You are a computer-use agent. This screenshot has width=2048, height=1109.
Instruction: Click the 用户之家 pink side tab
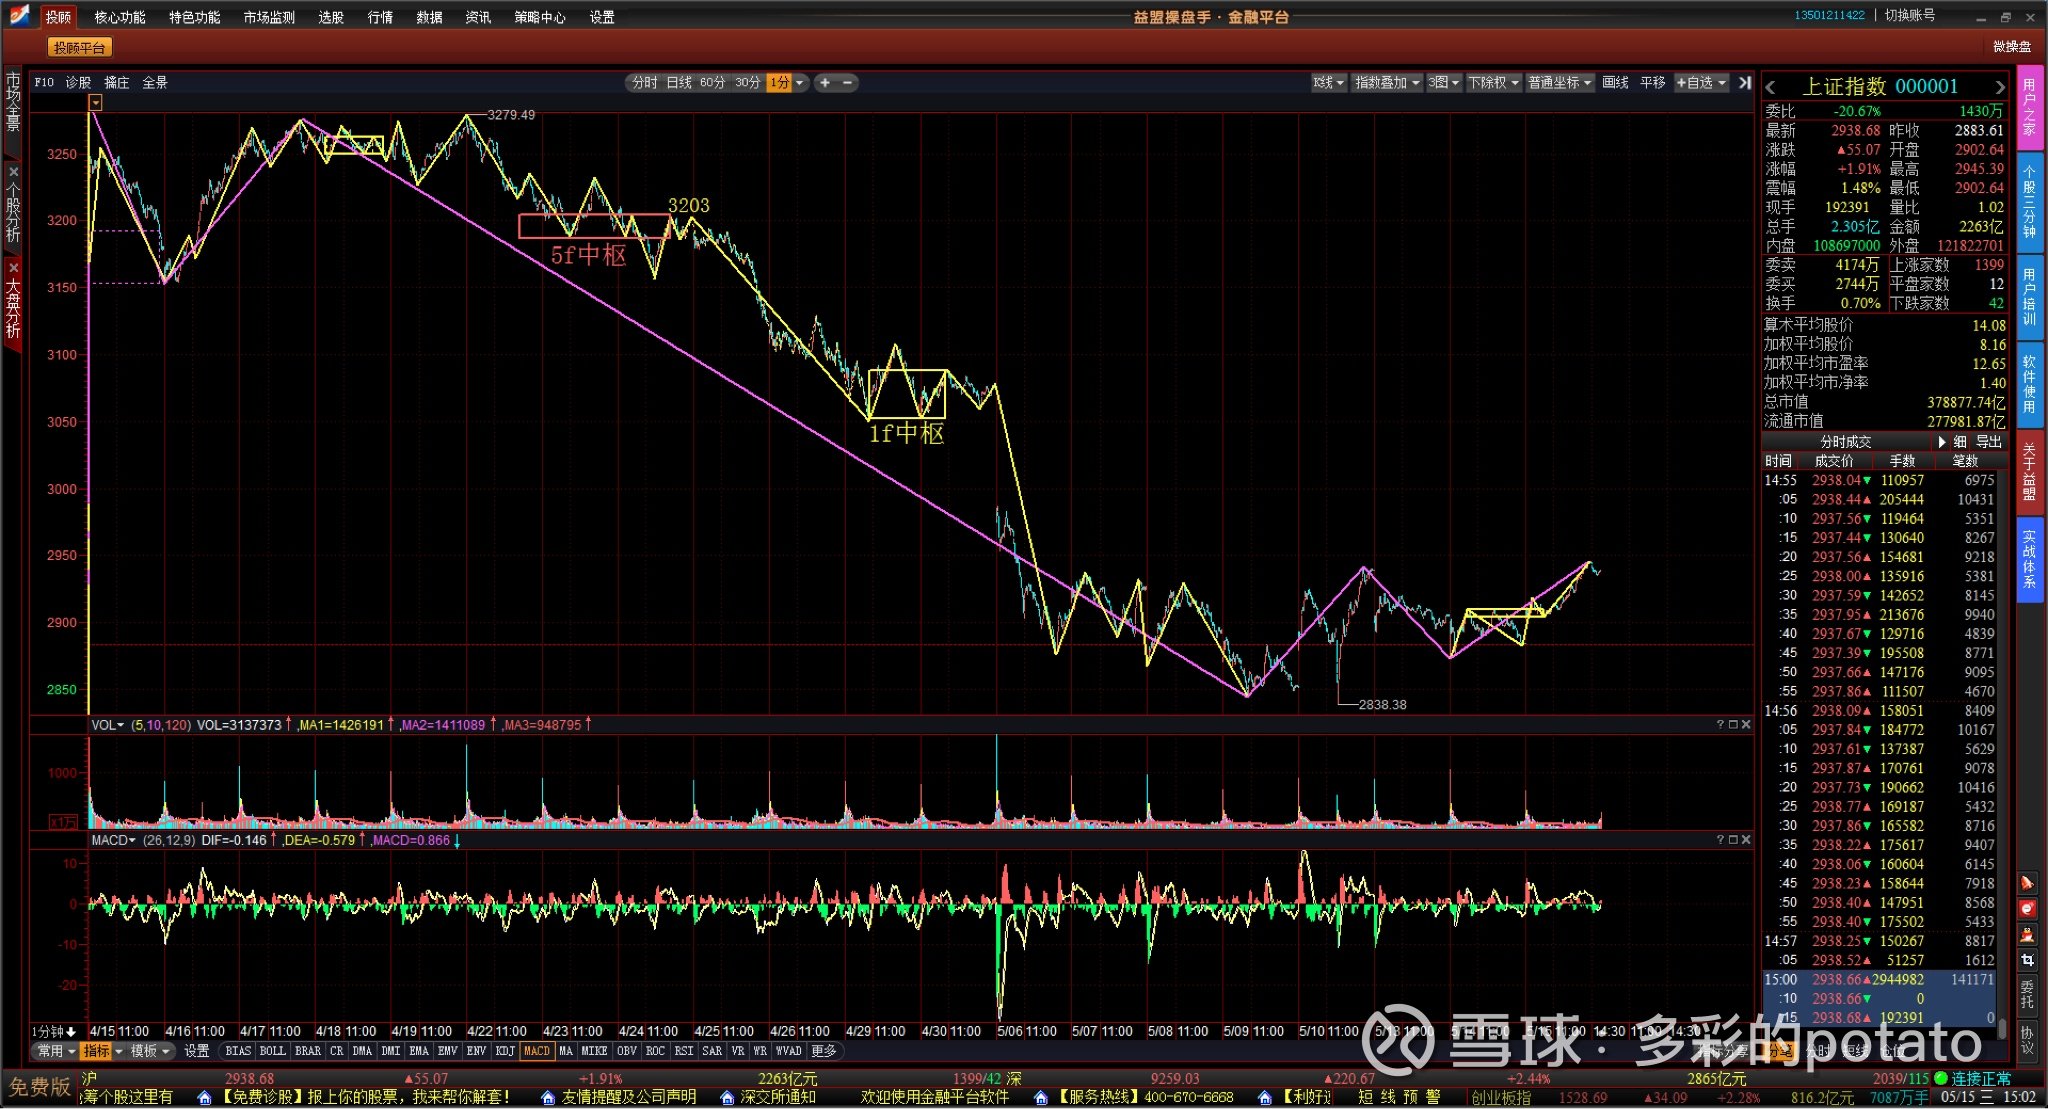point(2030,107)
